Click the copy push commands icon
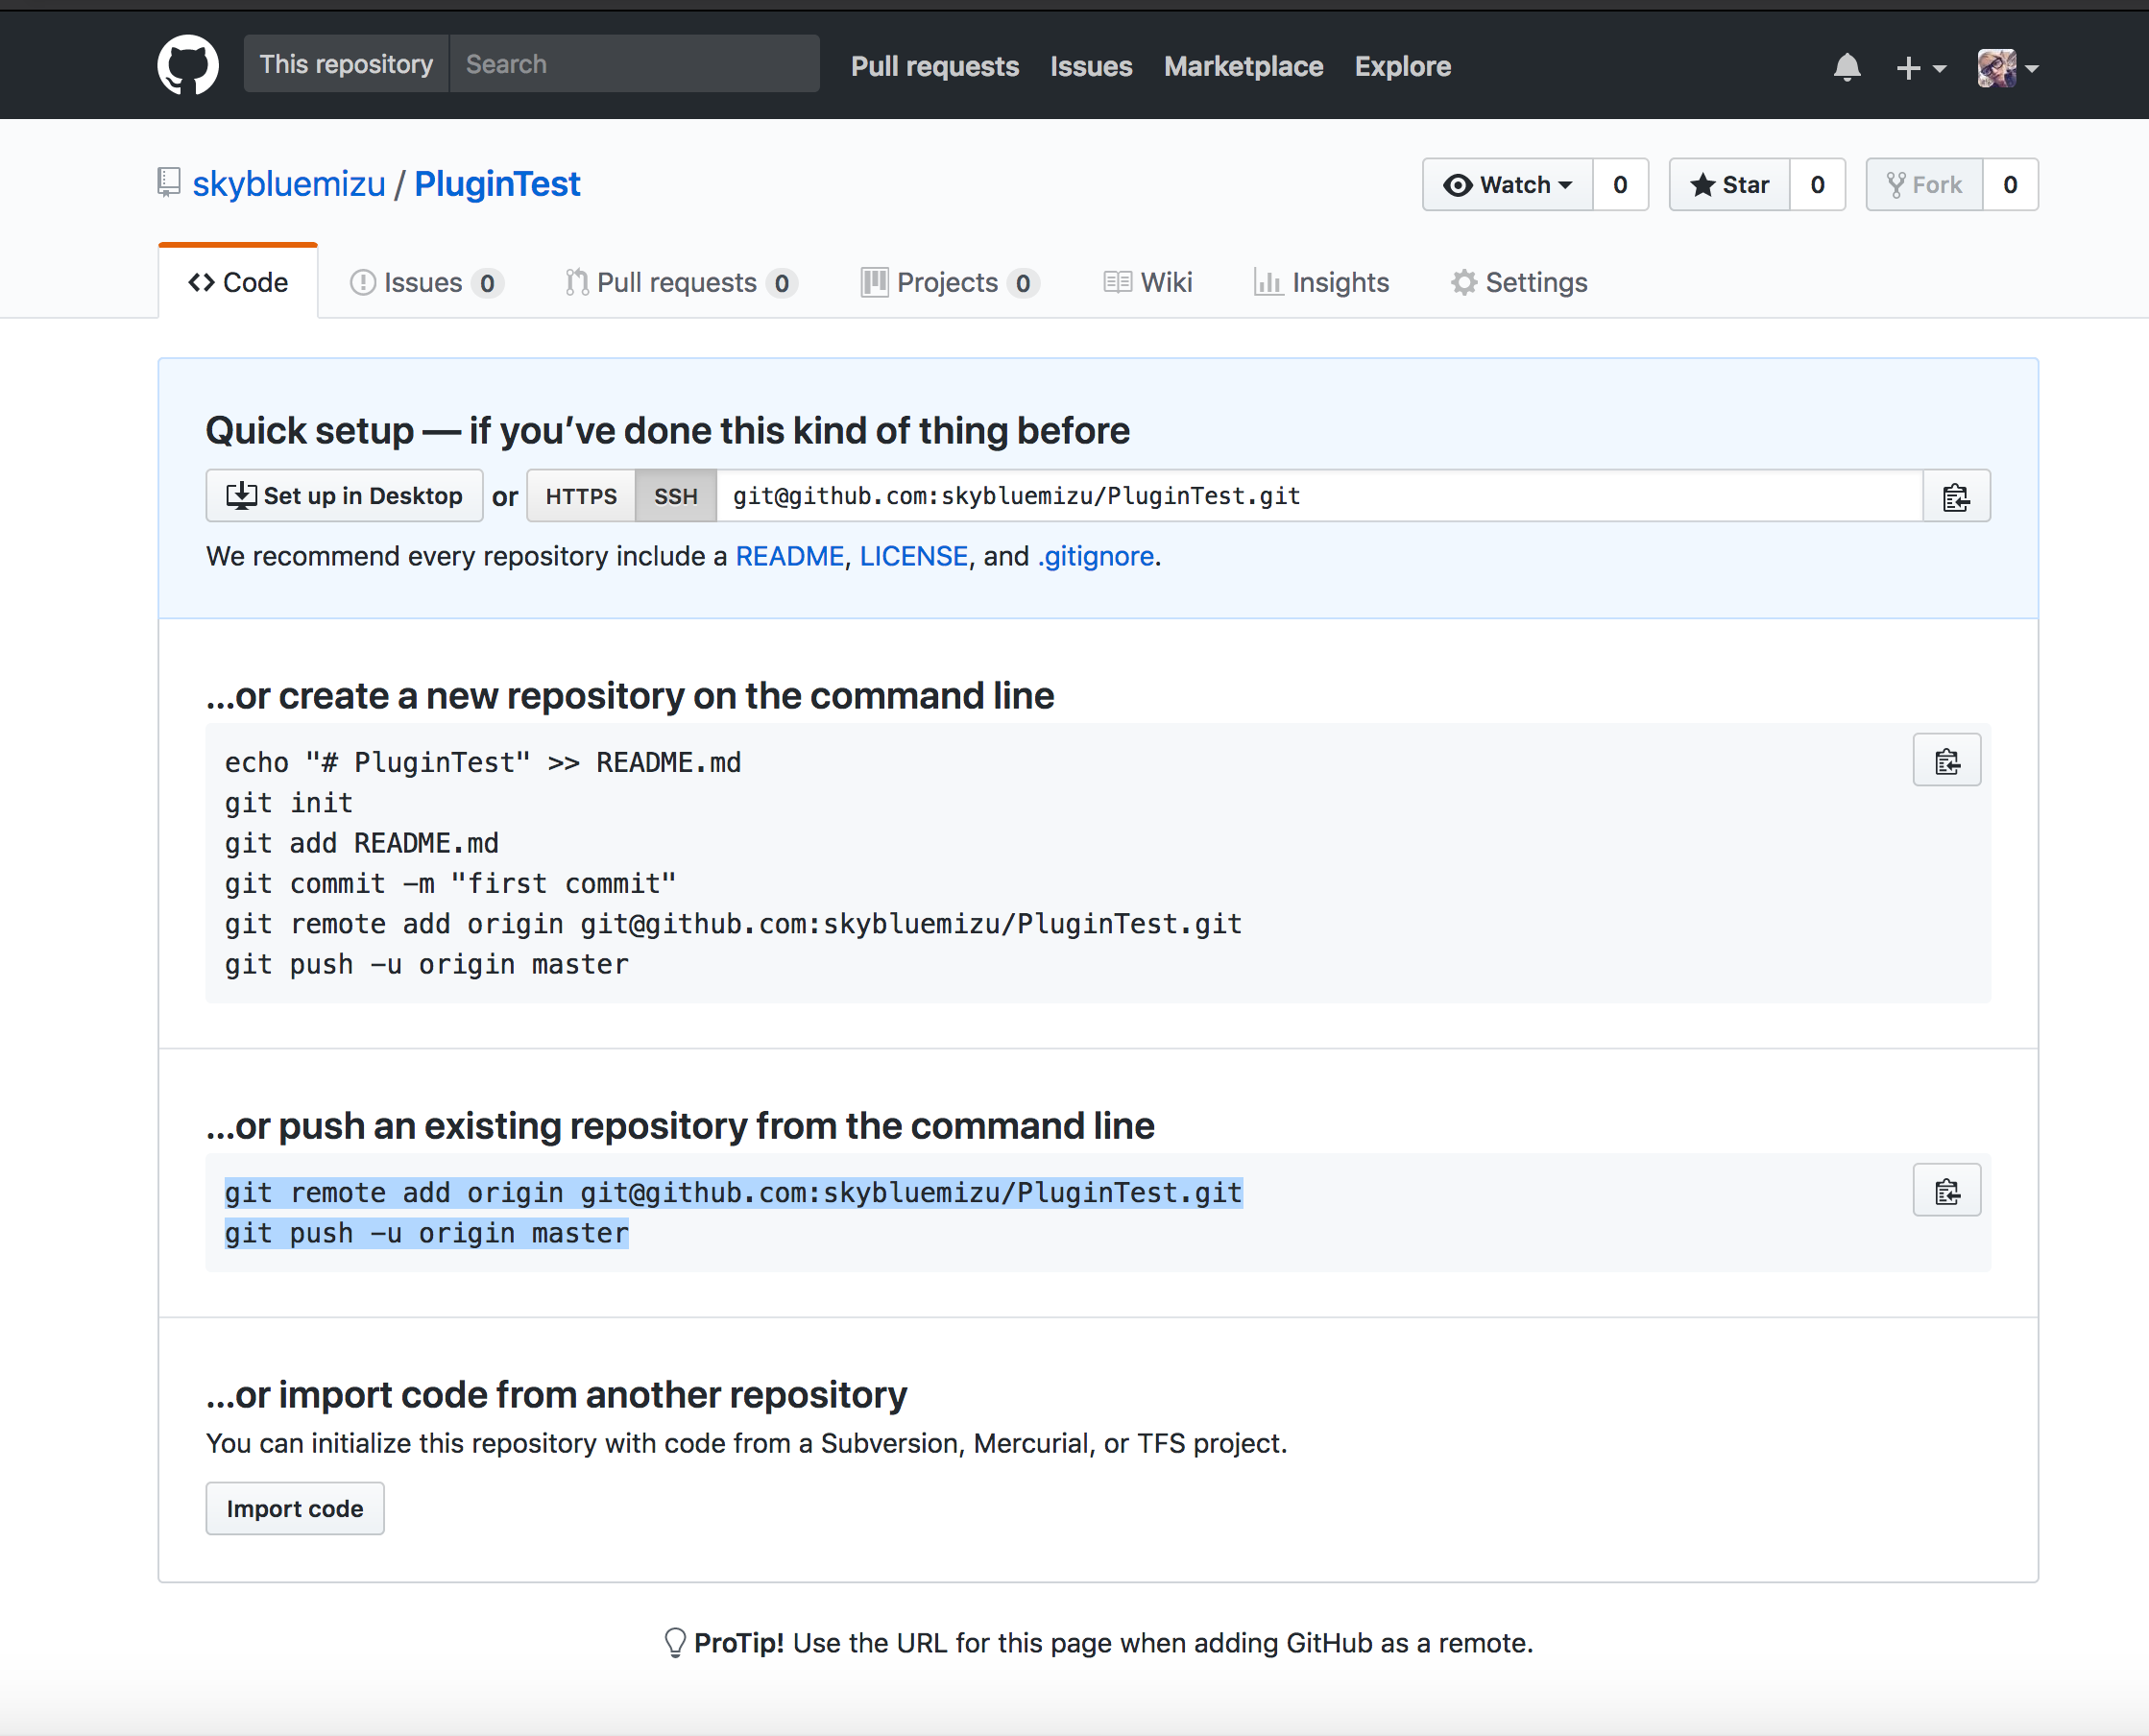 tap(1947, 1191)
